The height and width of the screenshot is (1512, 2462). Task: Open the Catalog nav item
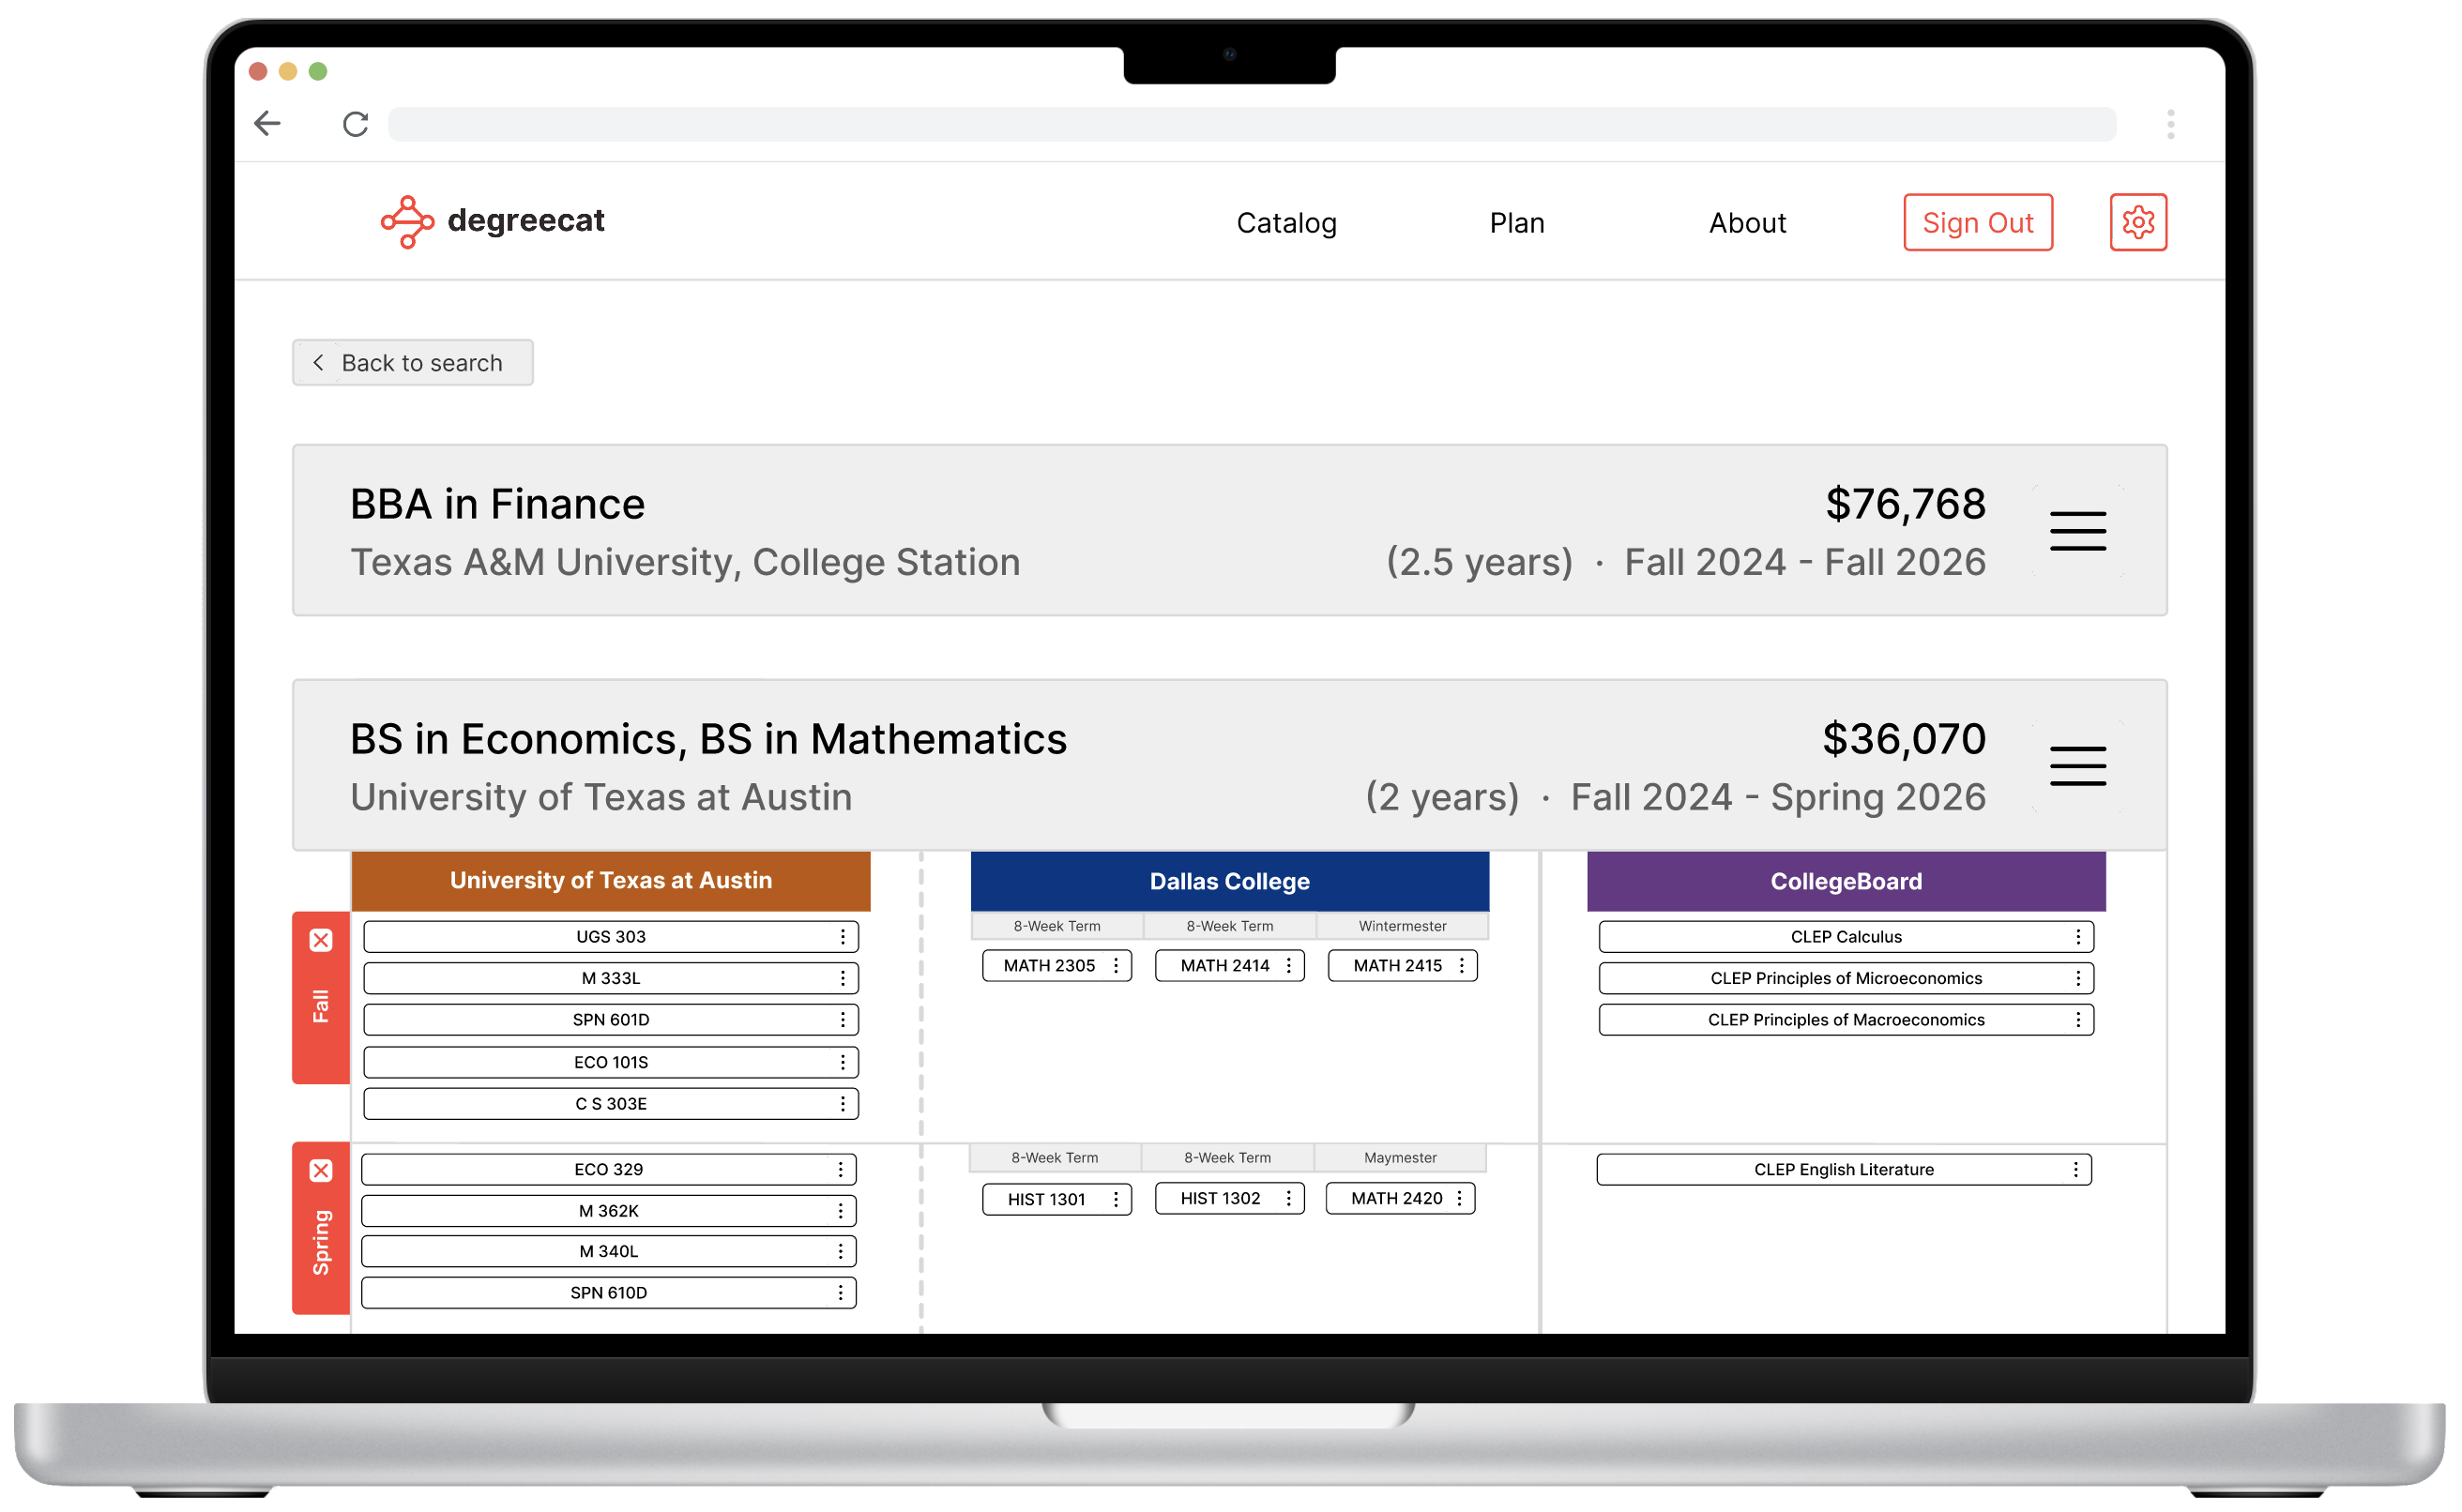pos(1286,222)
